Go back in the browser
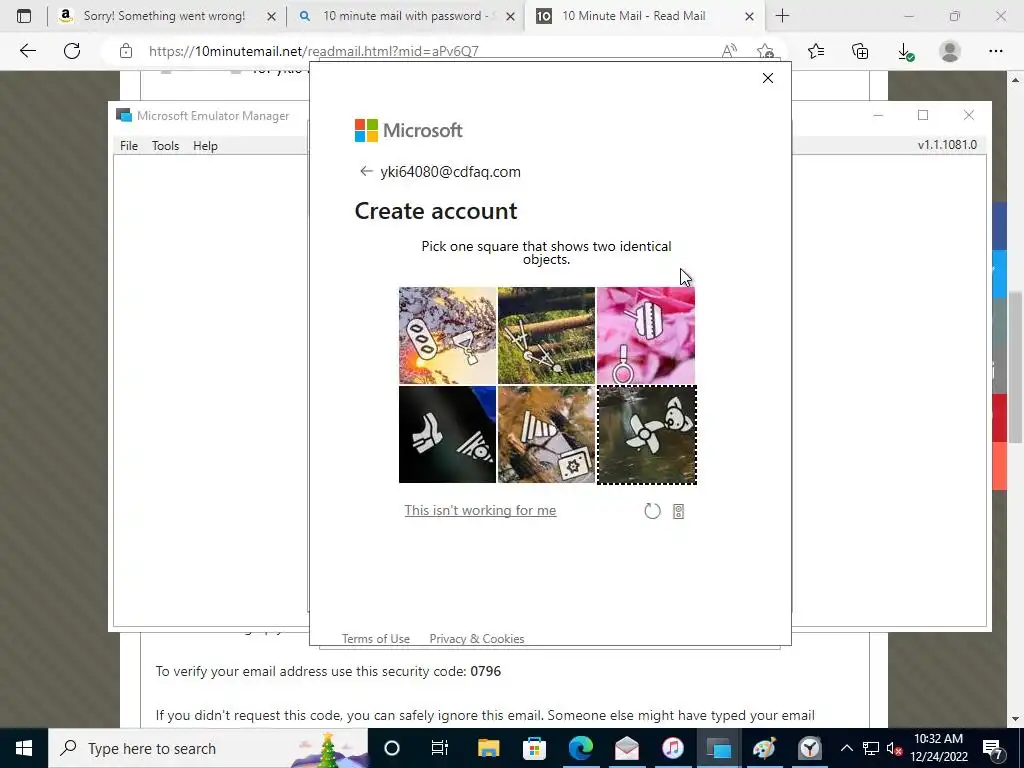 click(27, 50)
